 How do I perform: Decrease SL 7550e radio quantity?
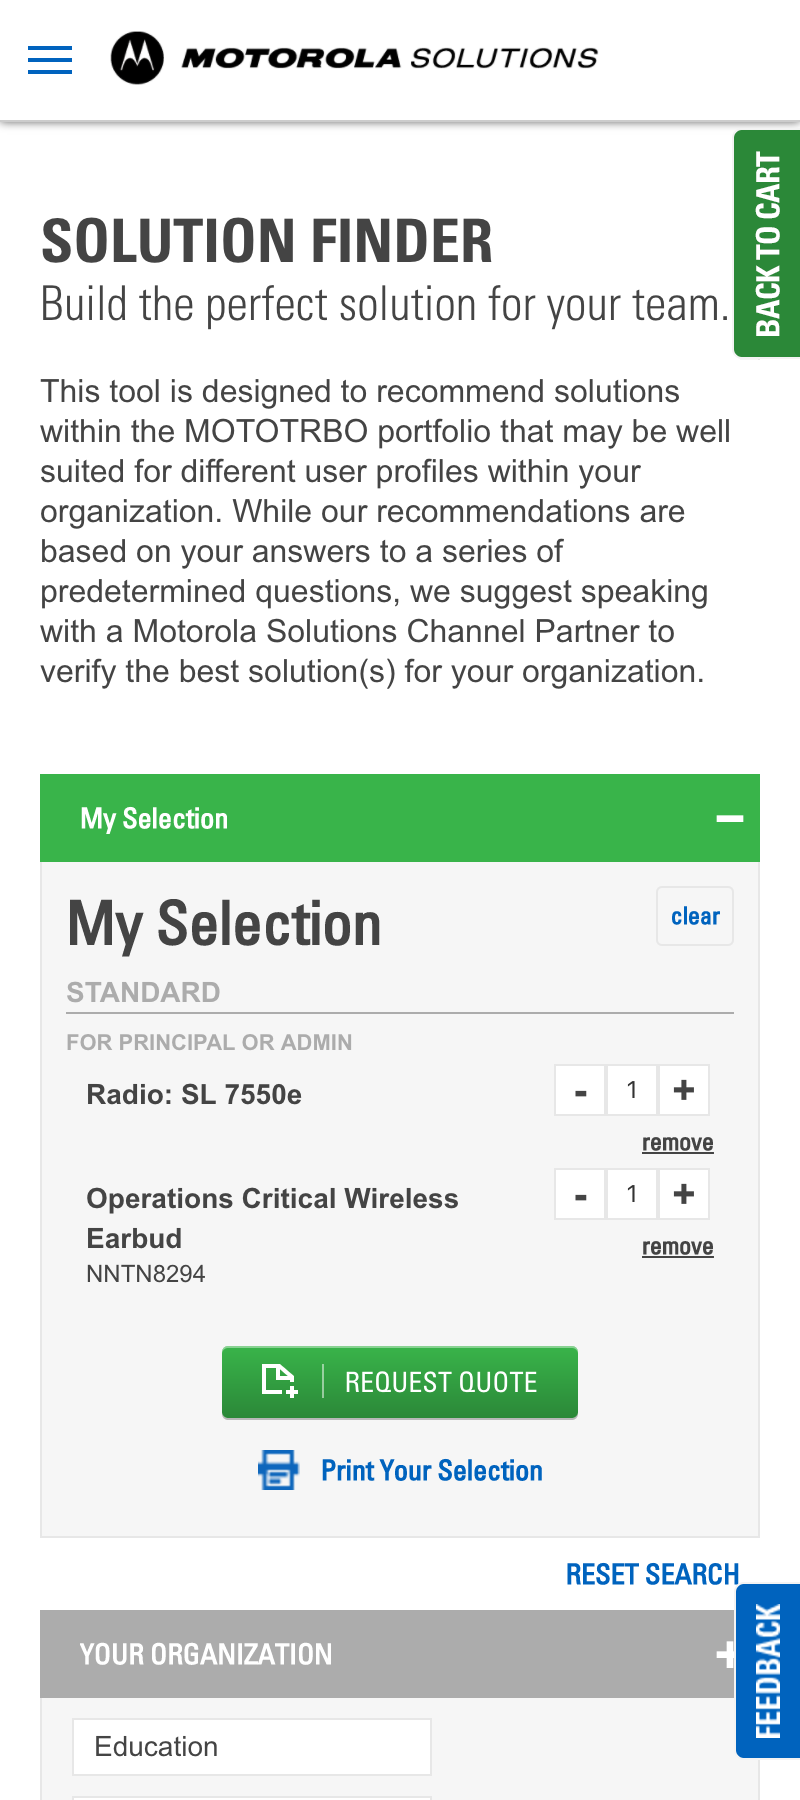coord(581,1090)
